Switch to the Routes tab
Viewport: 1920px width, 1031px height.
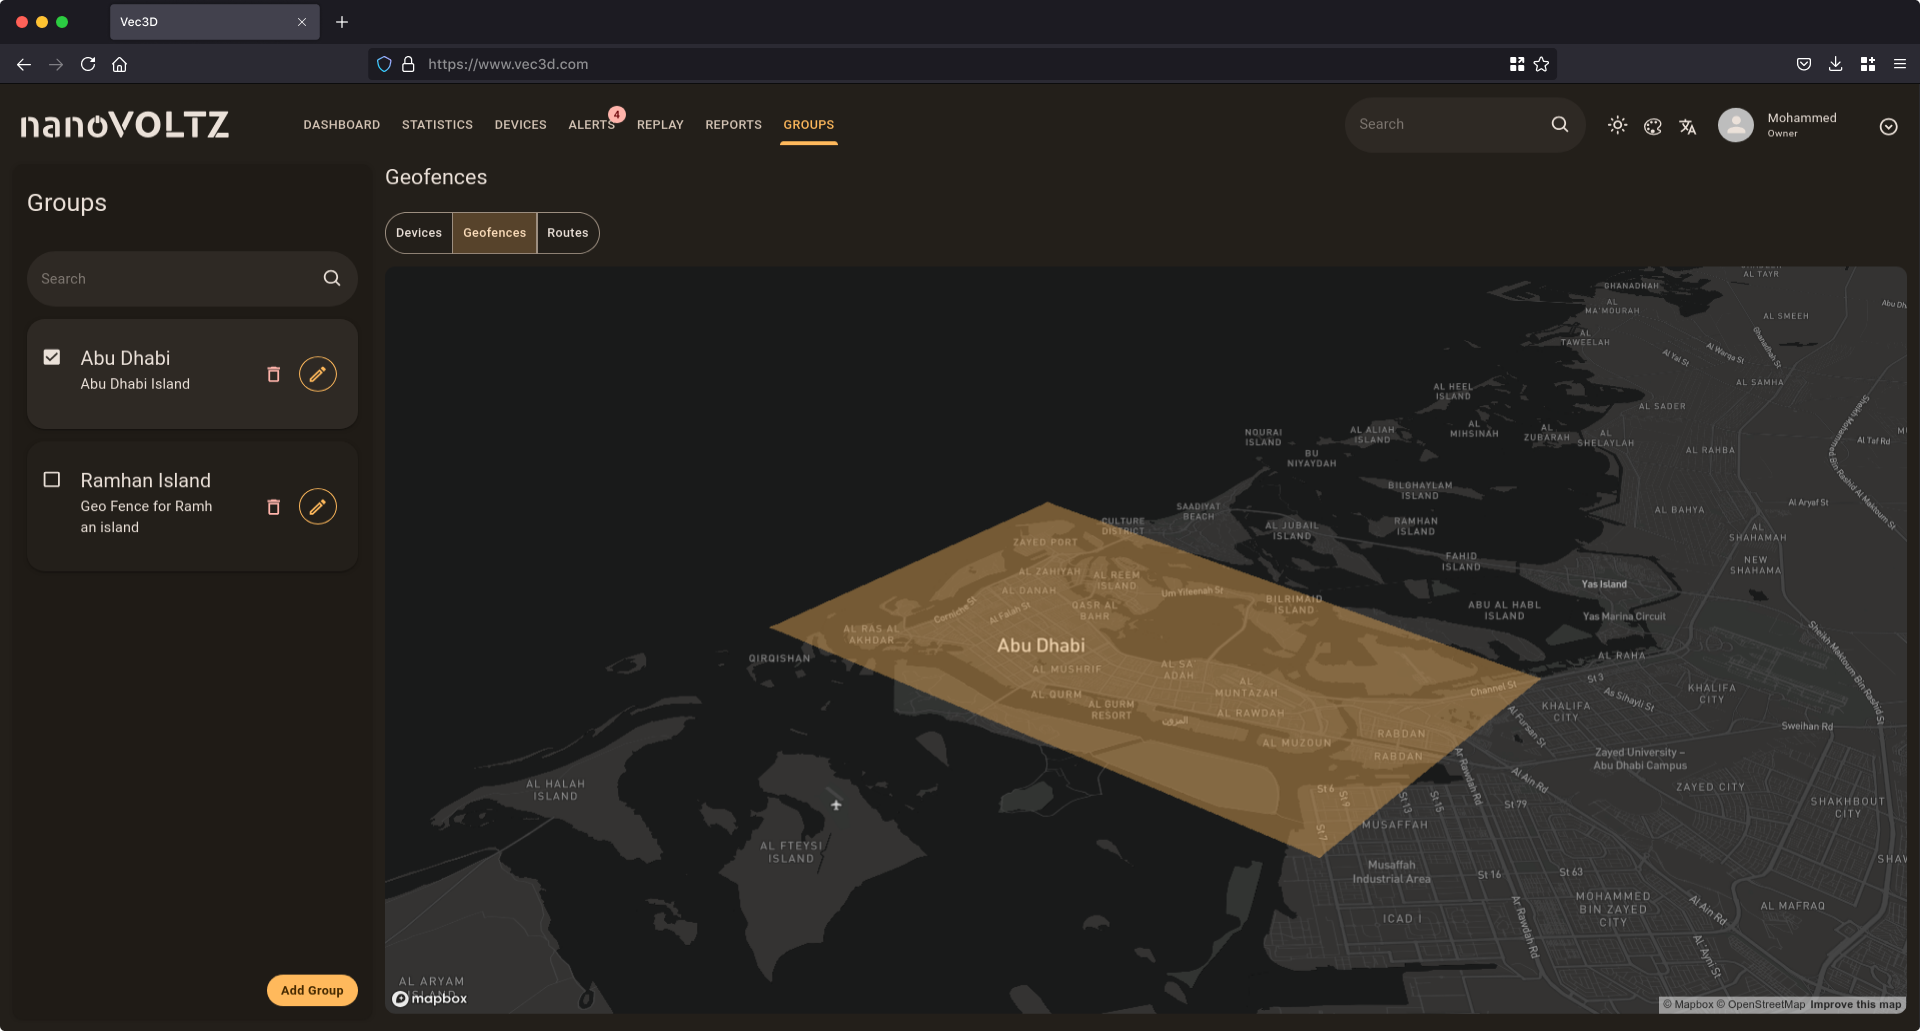click(x=567, y=233)
